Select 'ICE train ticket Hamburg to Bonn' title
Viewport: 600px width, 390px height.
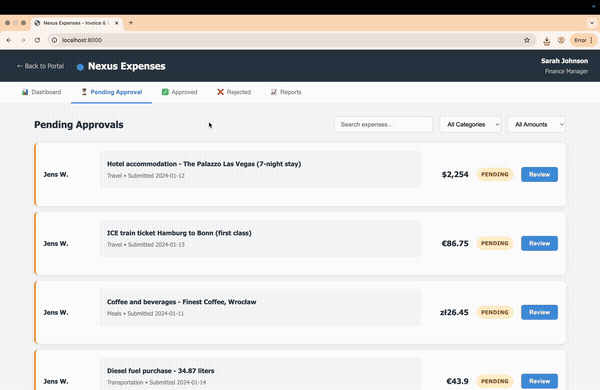point(179,233)
